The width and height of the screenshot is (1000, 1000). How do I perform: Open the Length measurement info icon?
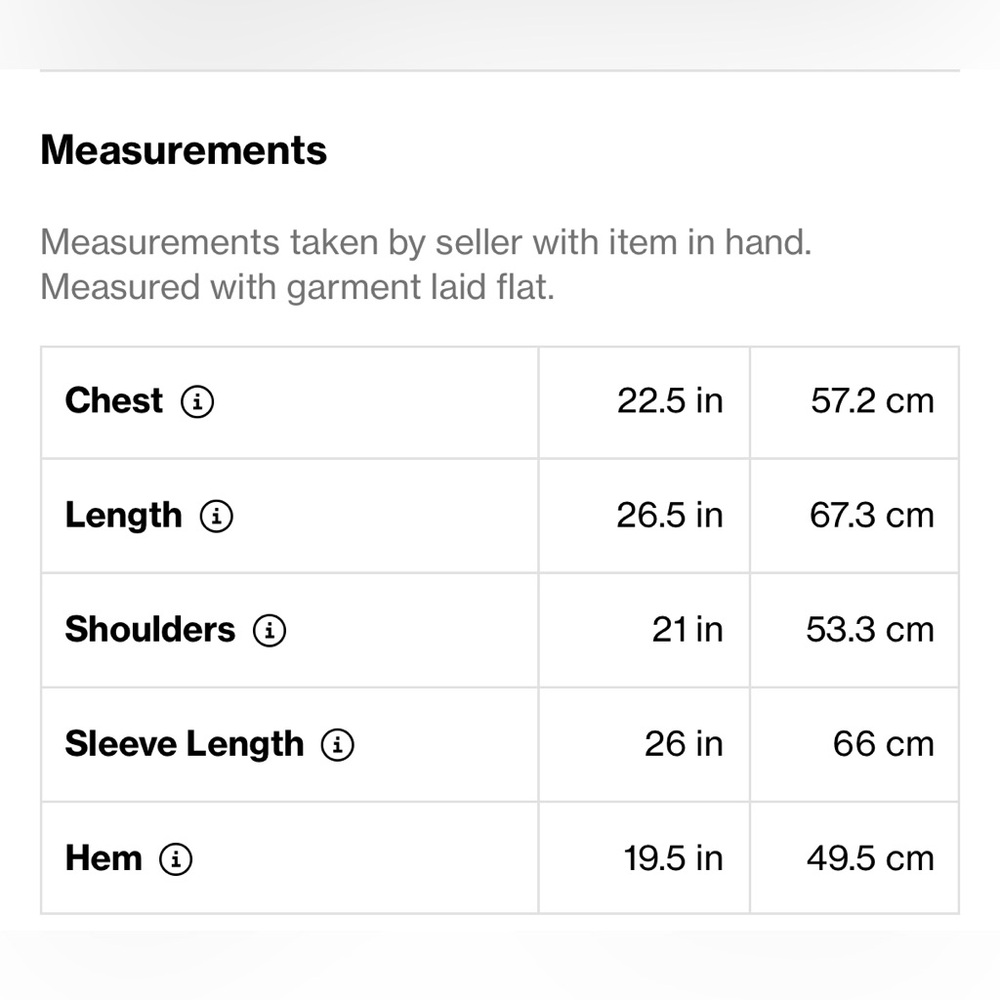[x=216, y=516]
